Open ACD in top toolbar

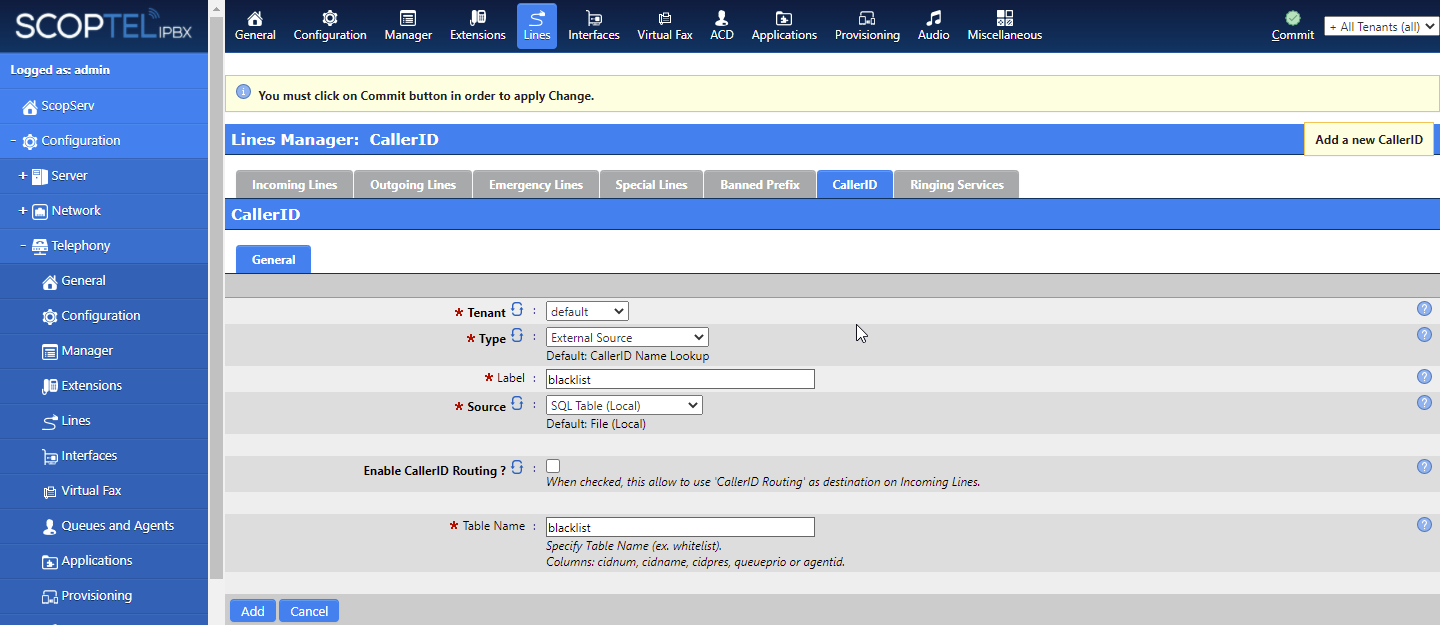pos(722,26)
